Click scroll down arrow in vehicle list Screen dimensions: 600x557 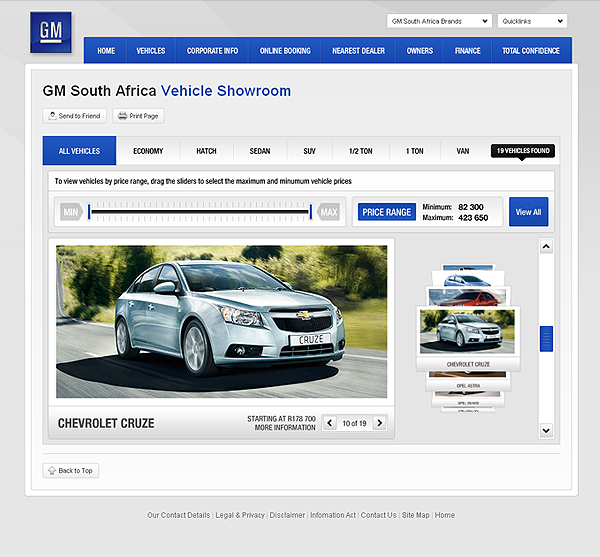tap(546, 430)
